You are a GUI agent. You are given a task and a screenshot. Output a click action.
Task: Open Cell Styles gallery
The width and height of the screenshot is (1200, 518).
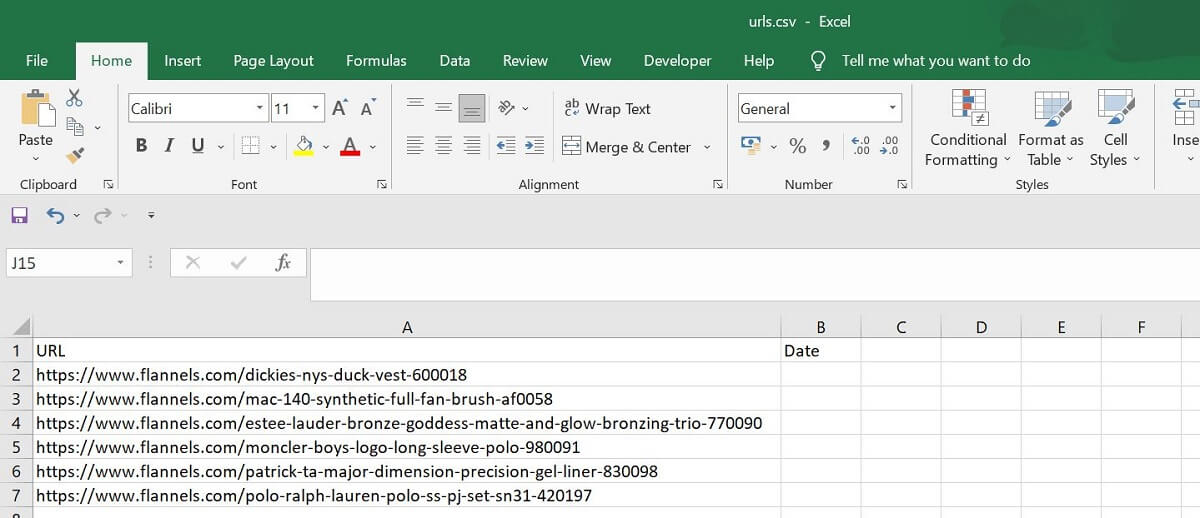(x=1115, y=128)
